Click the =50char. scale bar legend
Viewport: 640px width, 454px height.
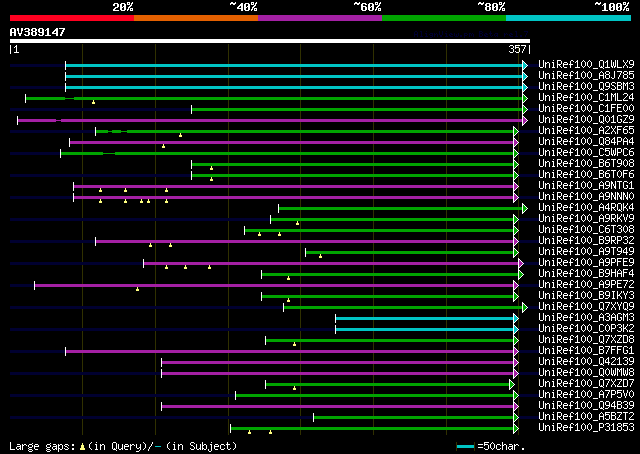491,446
